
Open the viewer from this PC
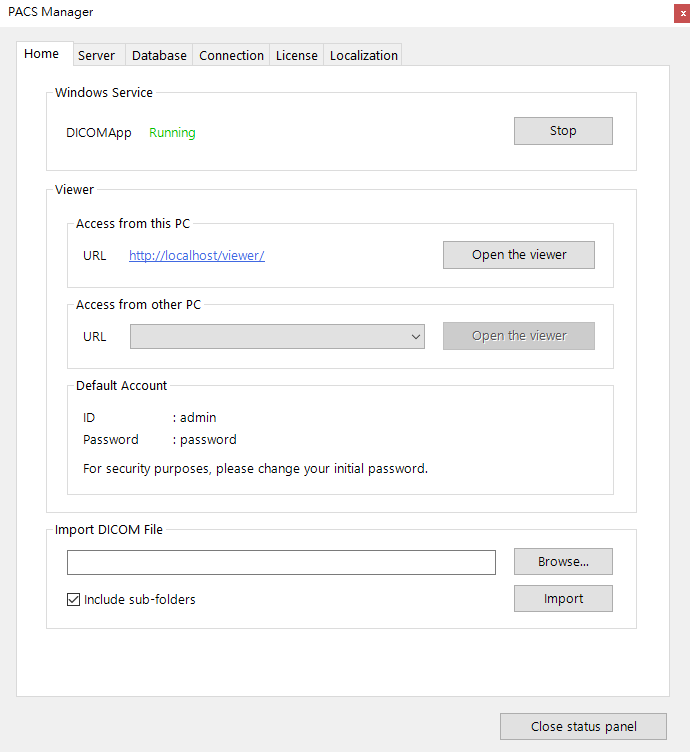[x=519, y=255]
